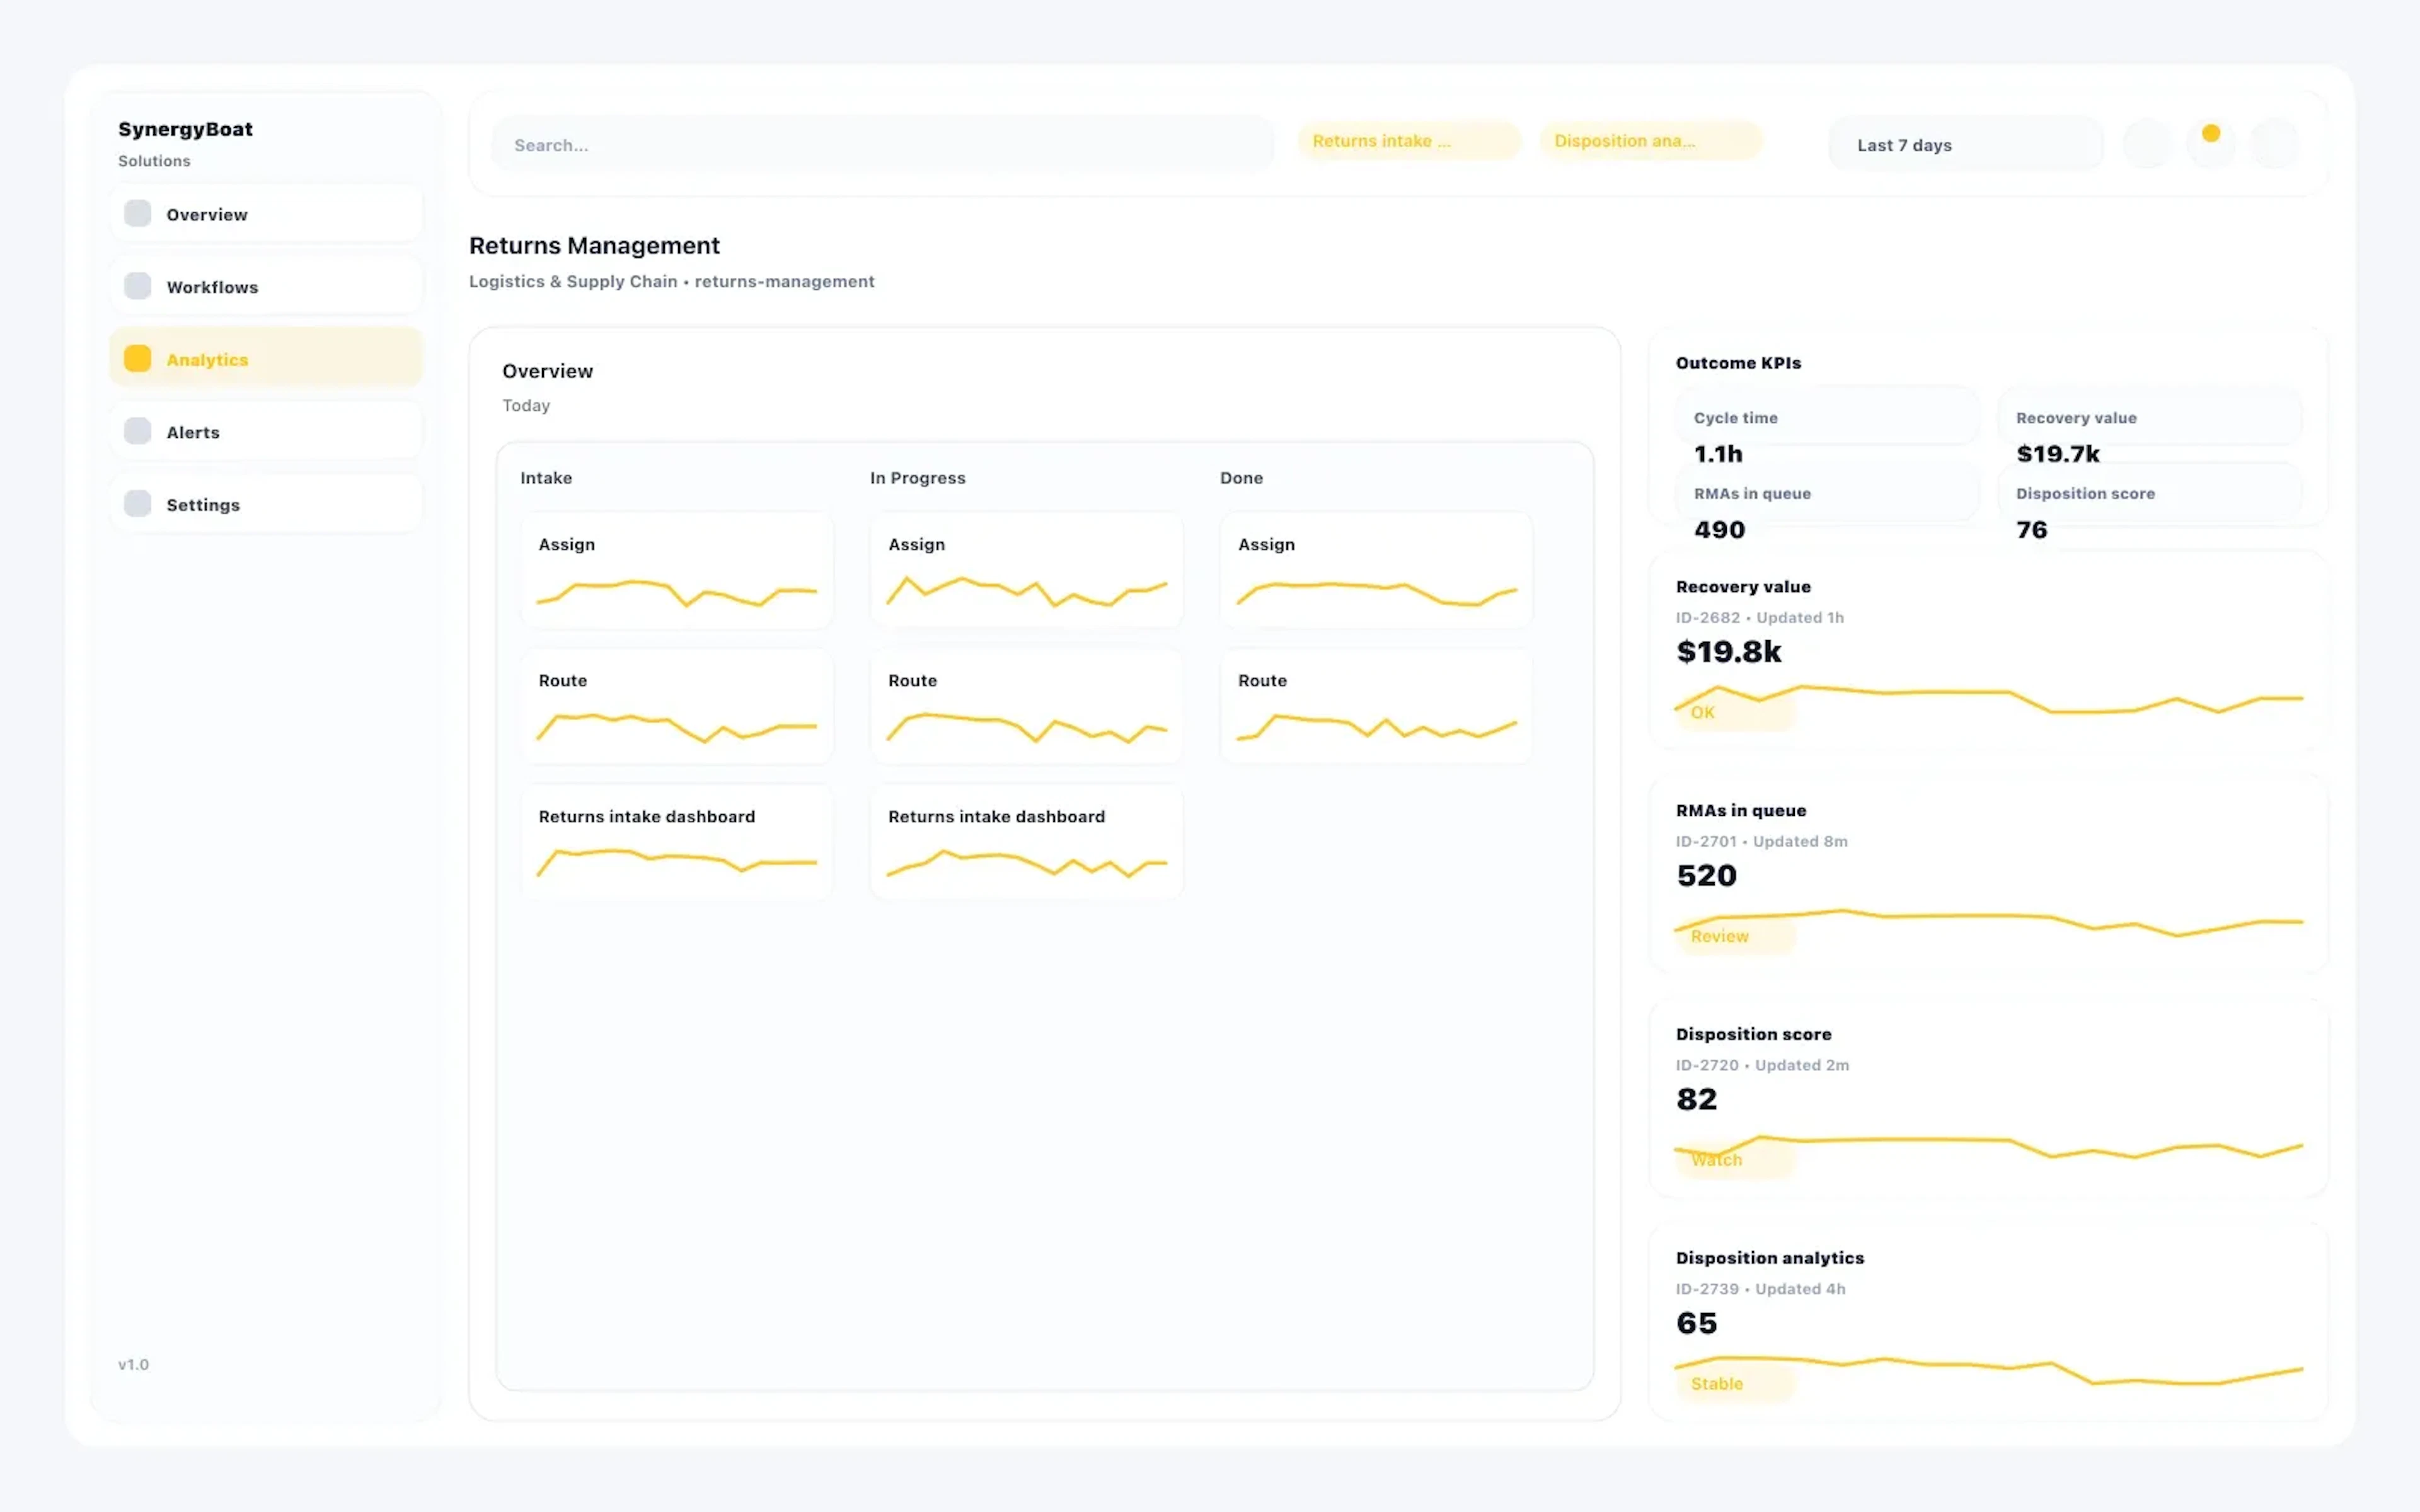Expand the Outcome KPIs section

(x=1738, y=362)
